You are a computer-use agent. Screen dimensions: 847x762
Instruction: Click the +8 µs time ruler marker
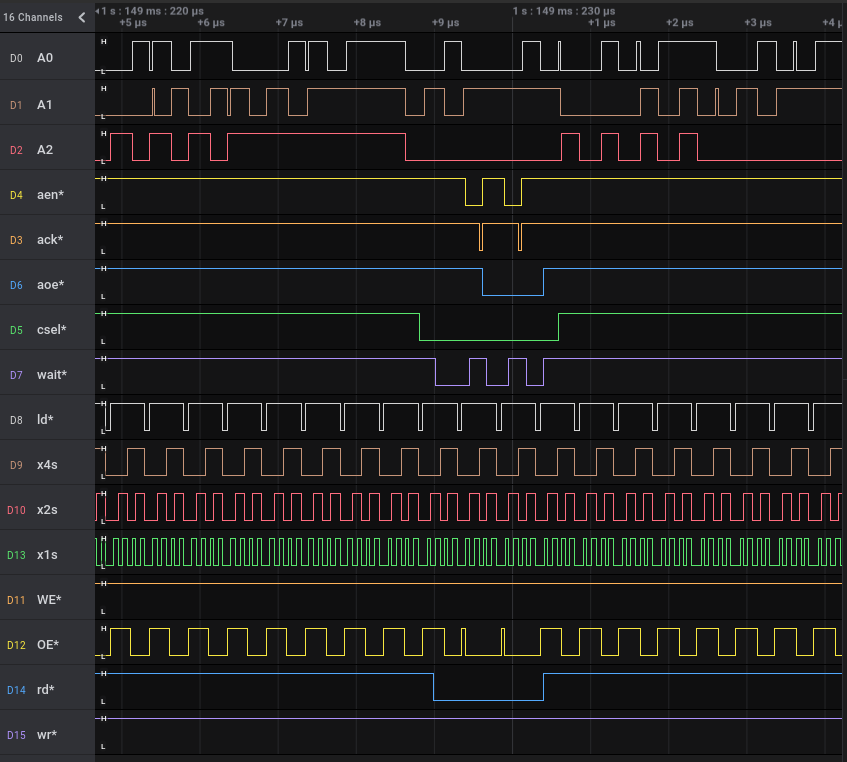tap(367, 23)
